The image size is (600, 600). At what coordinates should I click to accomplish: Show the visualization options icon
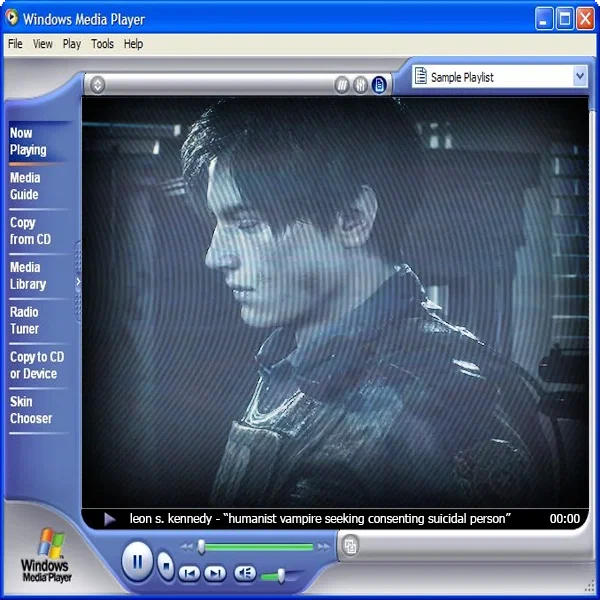pos(342,85)
